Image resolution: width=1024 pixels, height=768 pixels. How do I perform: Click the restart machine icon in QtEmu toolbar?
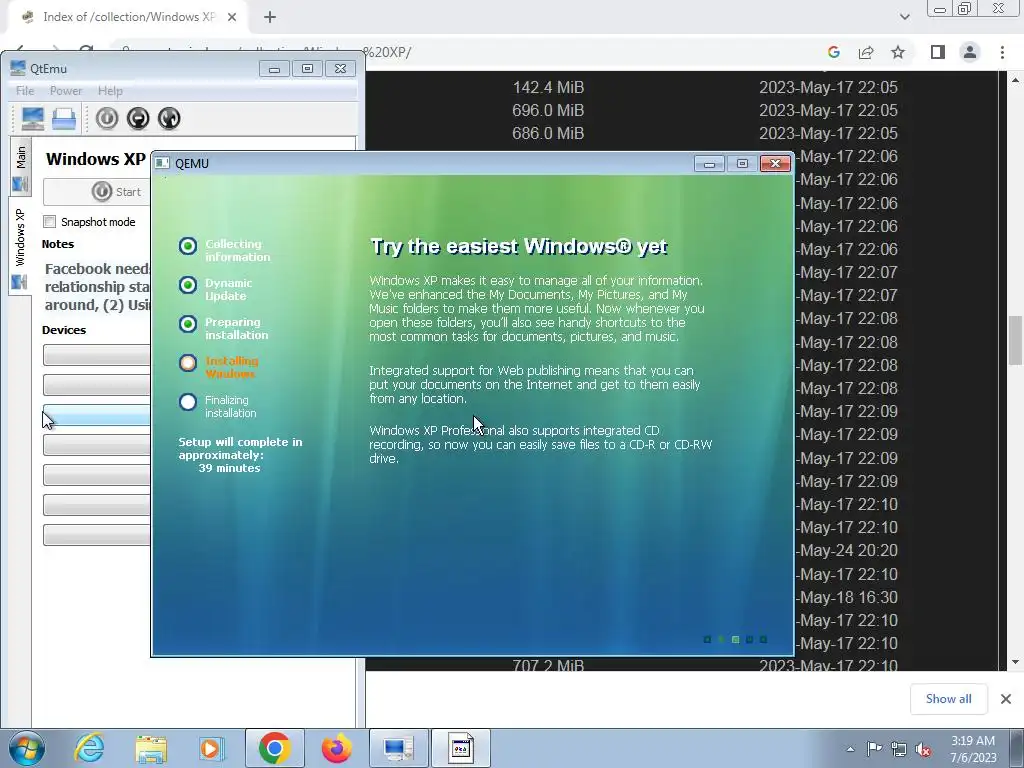[x=169, y=118]
